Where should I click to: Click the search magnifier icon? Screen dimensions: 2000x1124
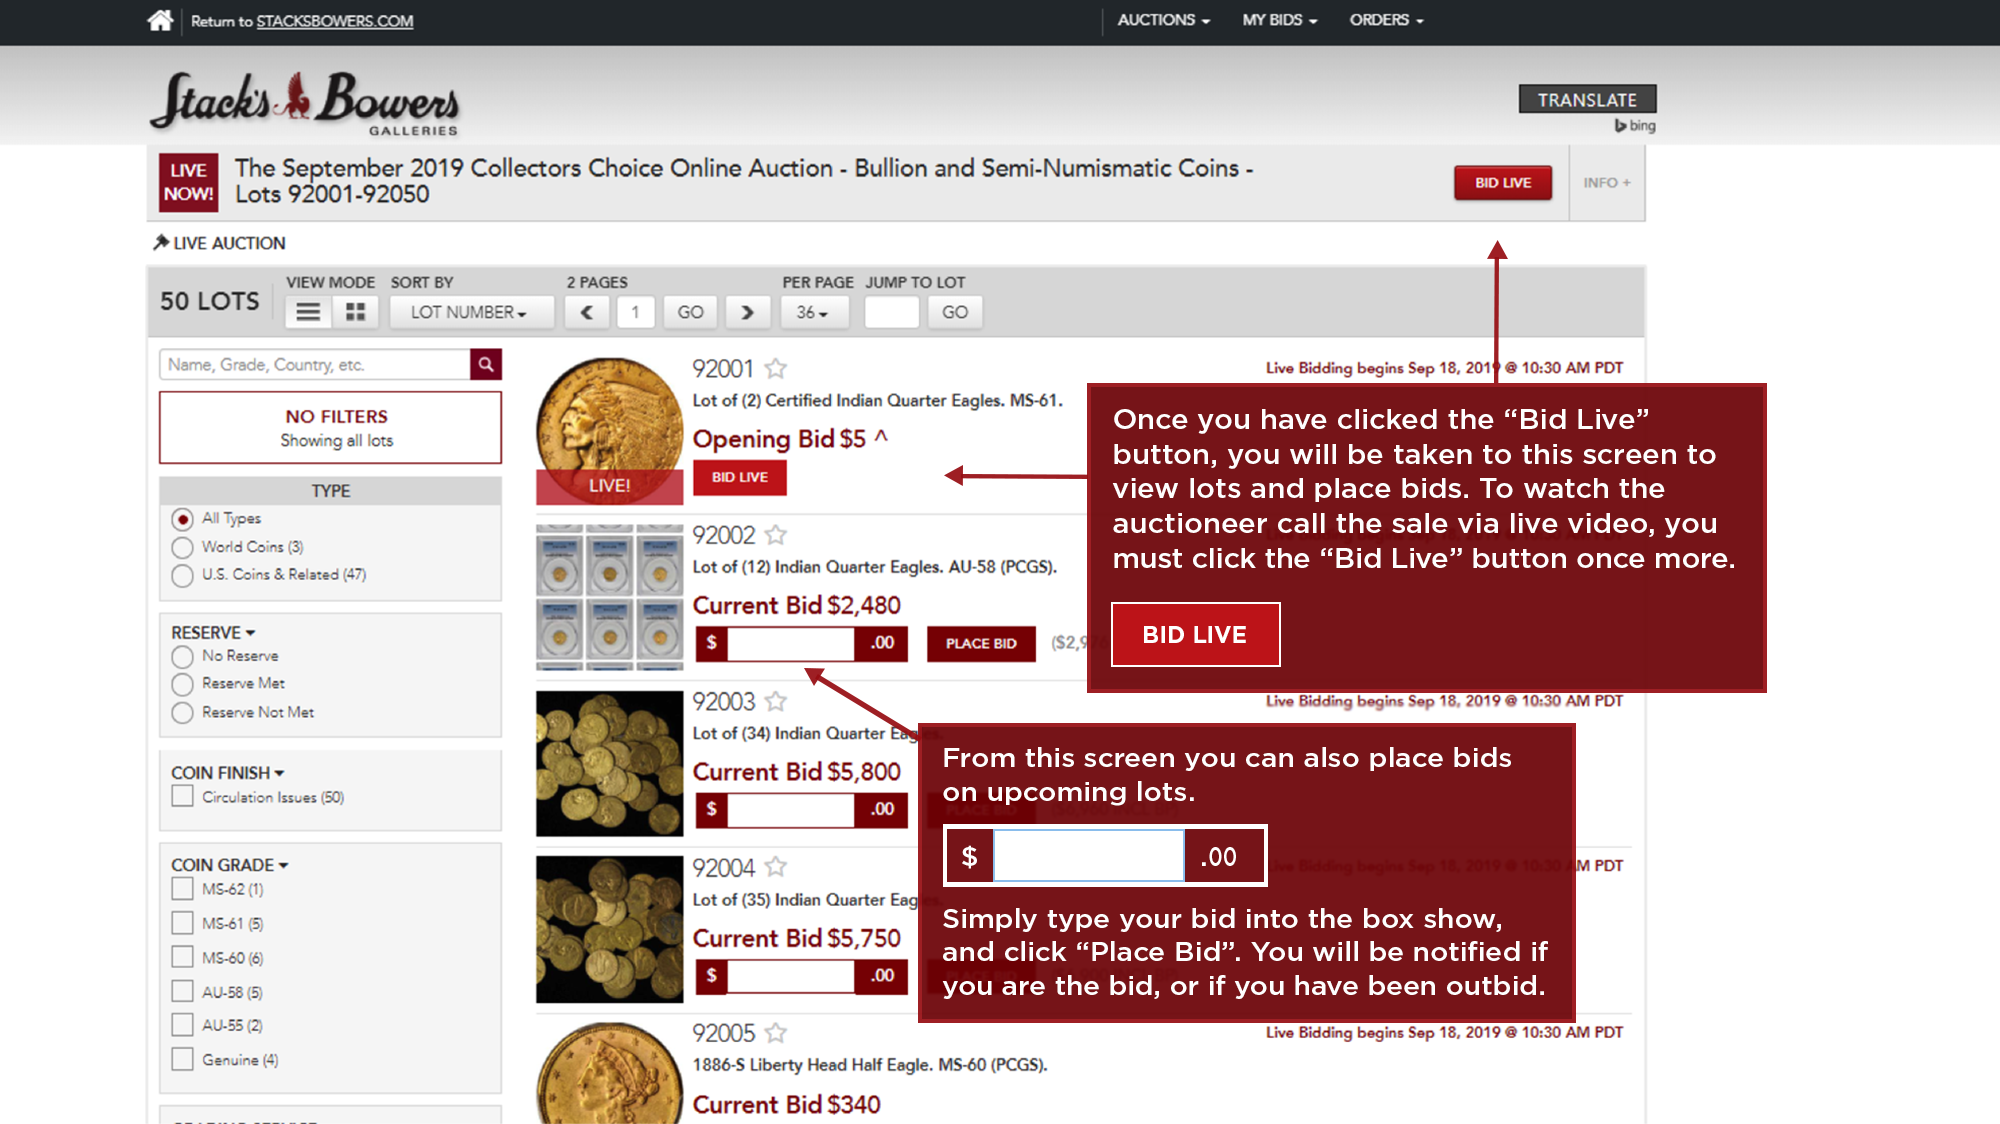[x=484, y=366]
